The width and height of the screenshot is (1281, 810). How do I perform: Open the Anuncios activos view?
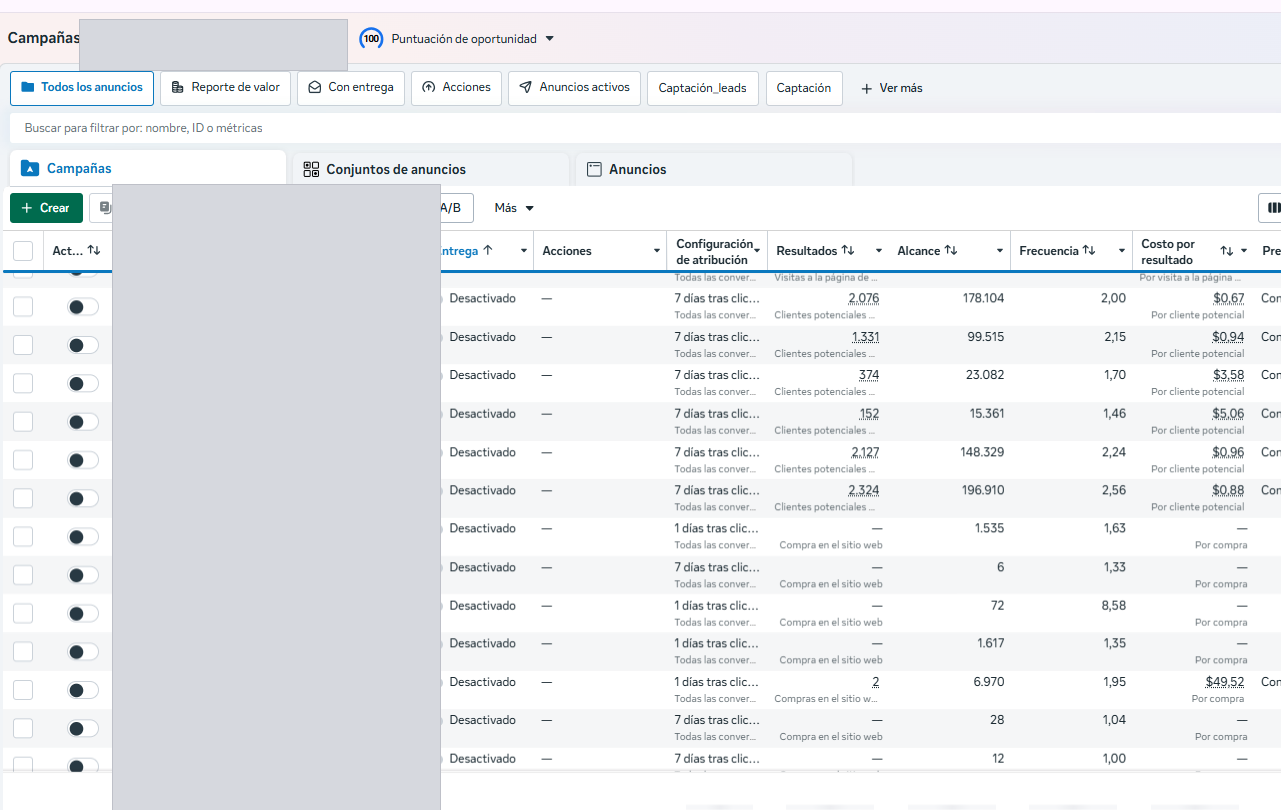point(574,88)
